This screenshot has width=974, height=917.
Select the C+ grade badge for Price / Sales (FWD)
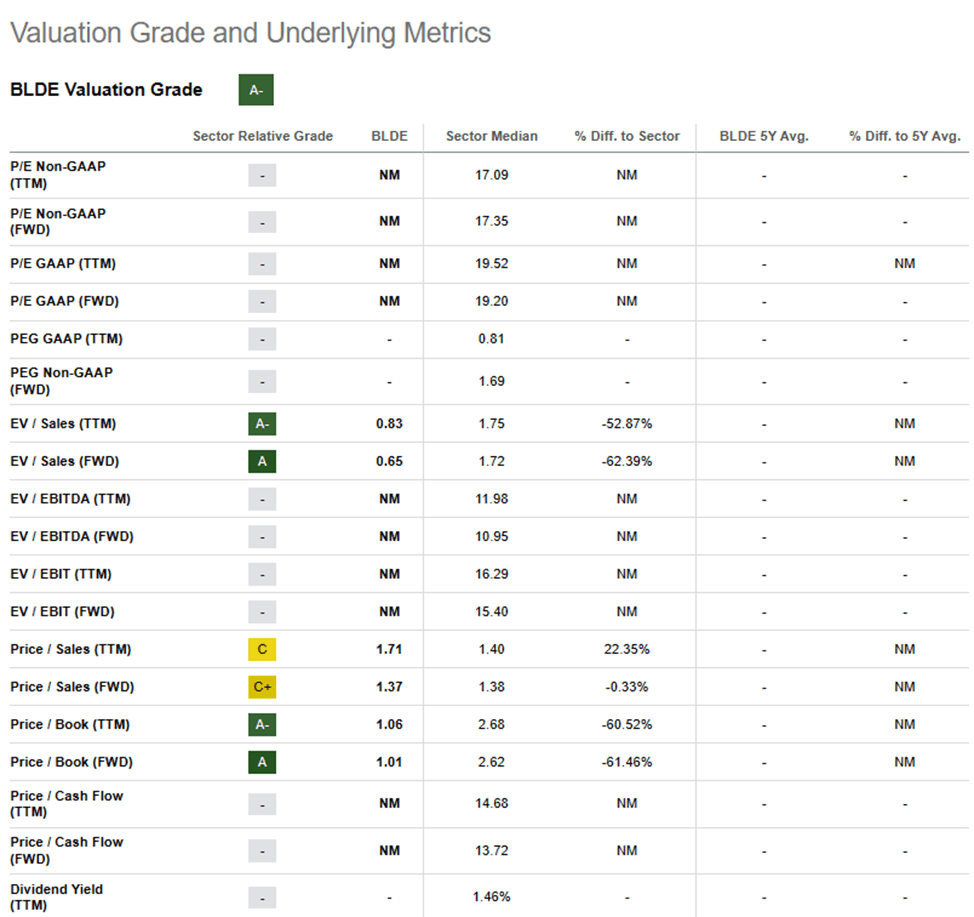pyautogui.click(x=262, y=687)
